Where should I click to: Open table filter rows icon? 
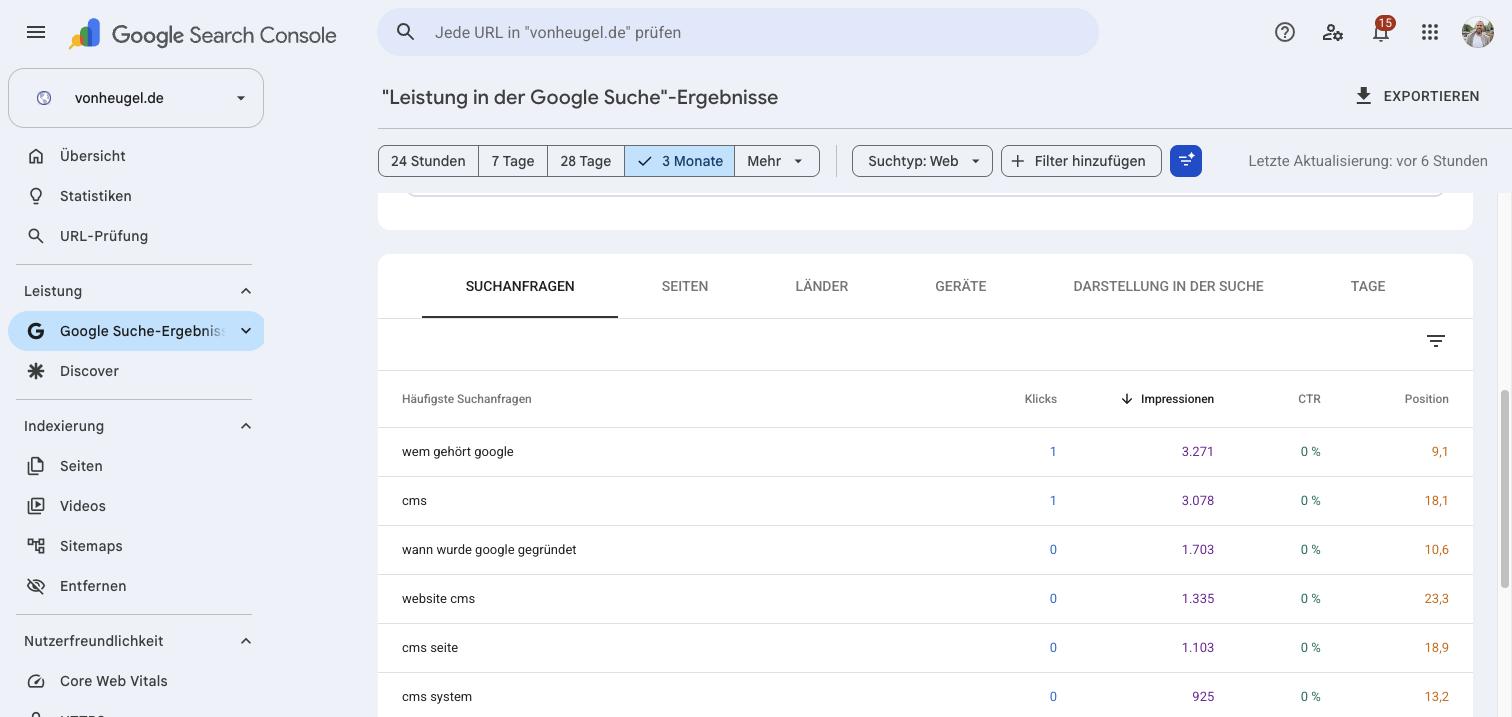(1436, 341)
